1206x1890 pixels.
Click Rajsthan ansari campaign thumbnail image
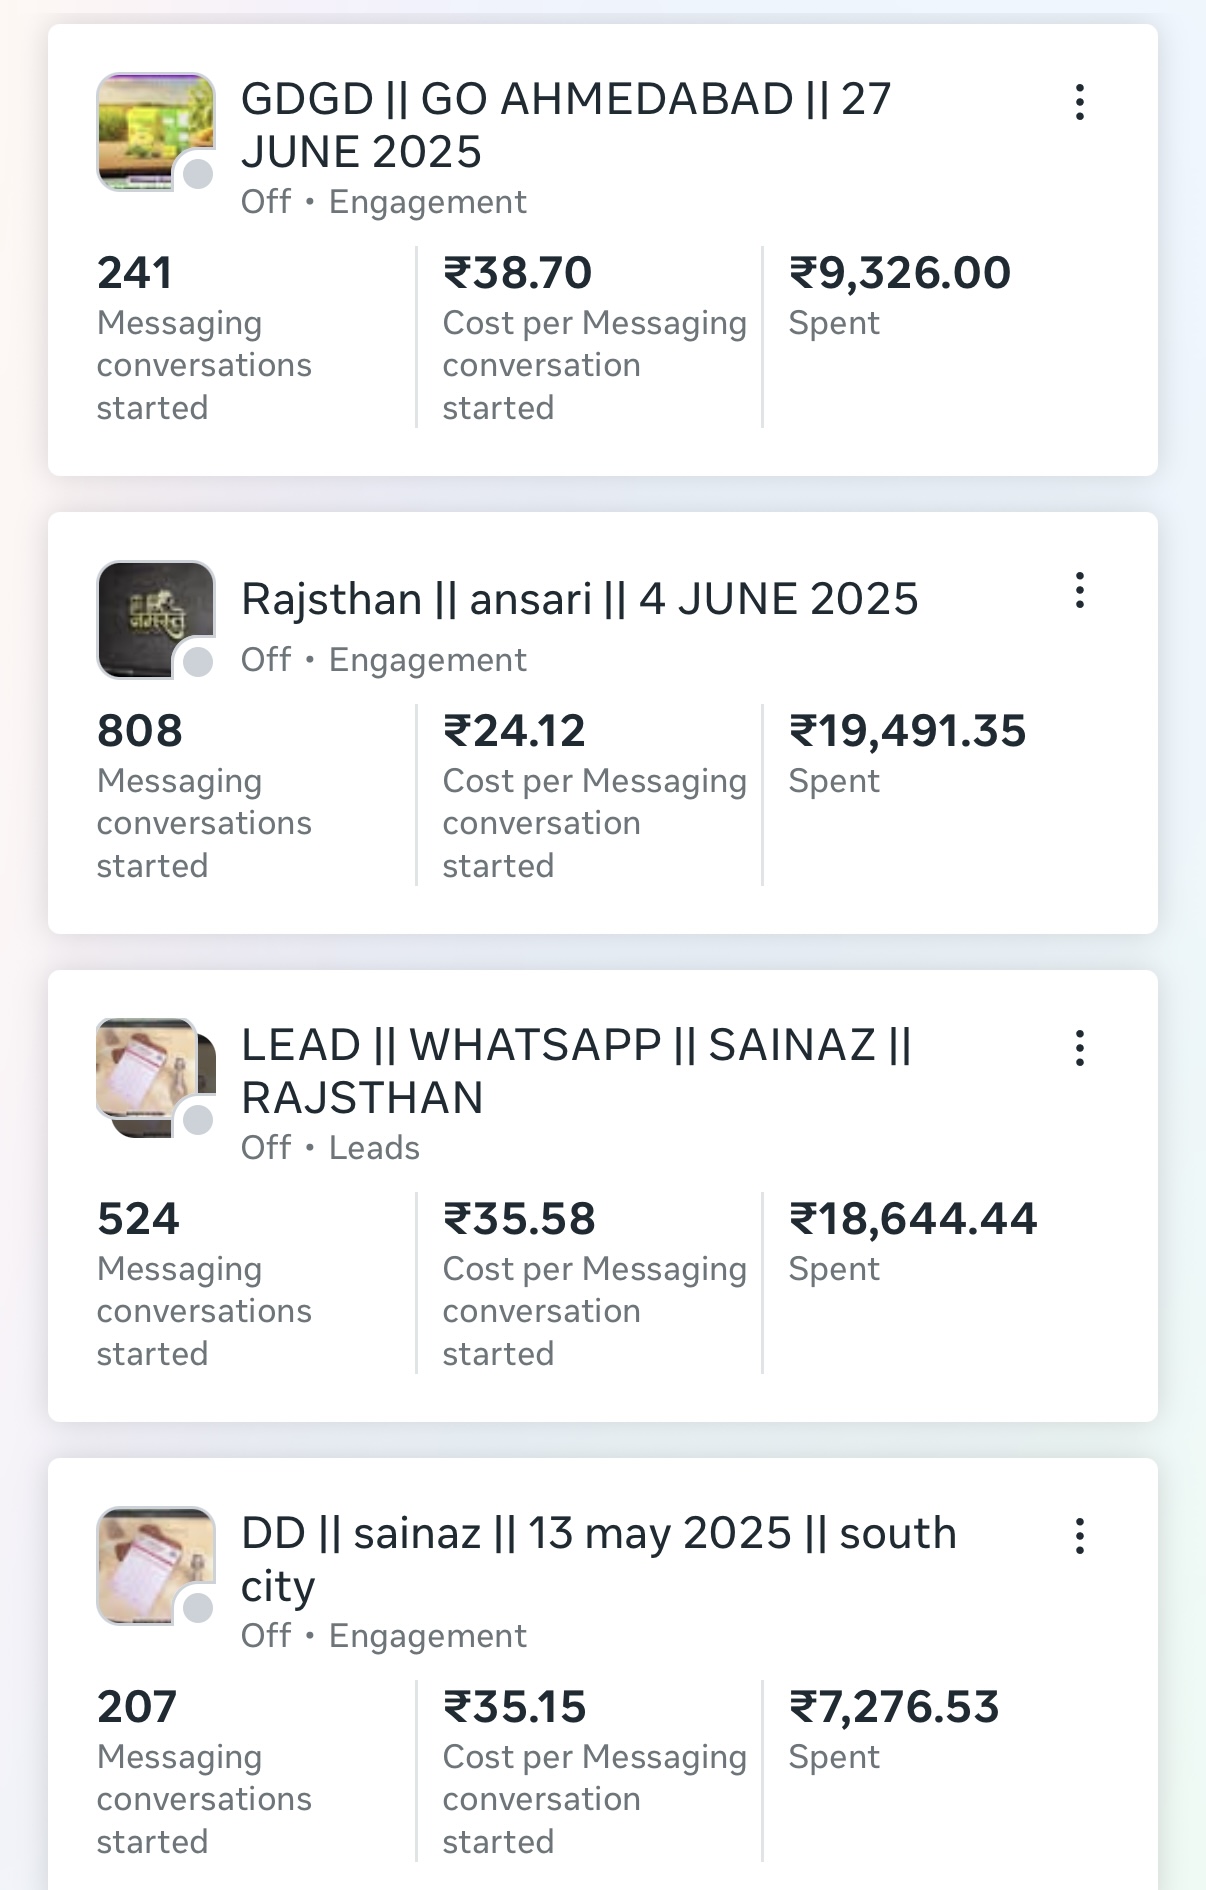click(x=150, y=614)
